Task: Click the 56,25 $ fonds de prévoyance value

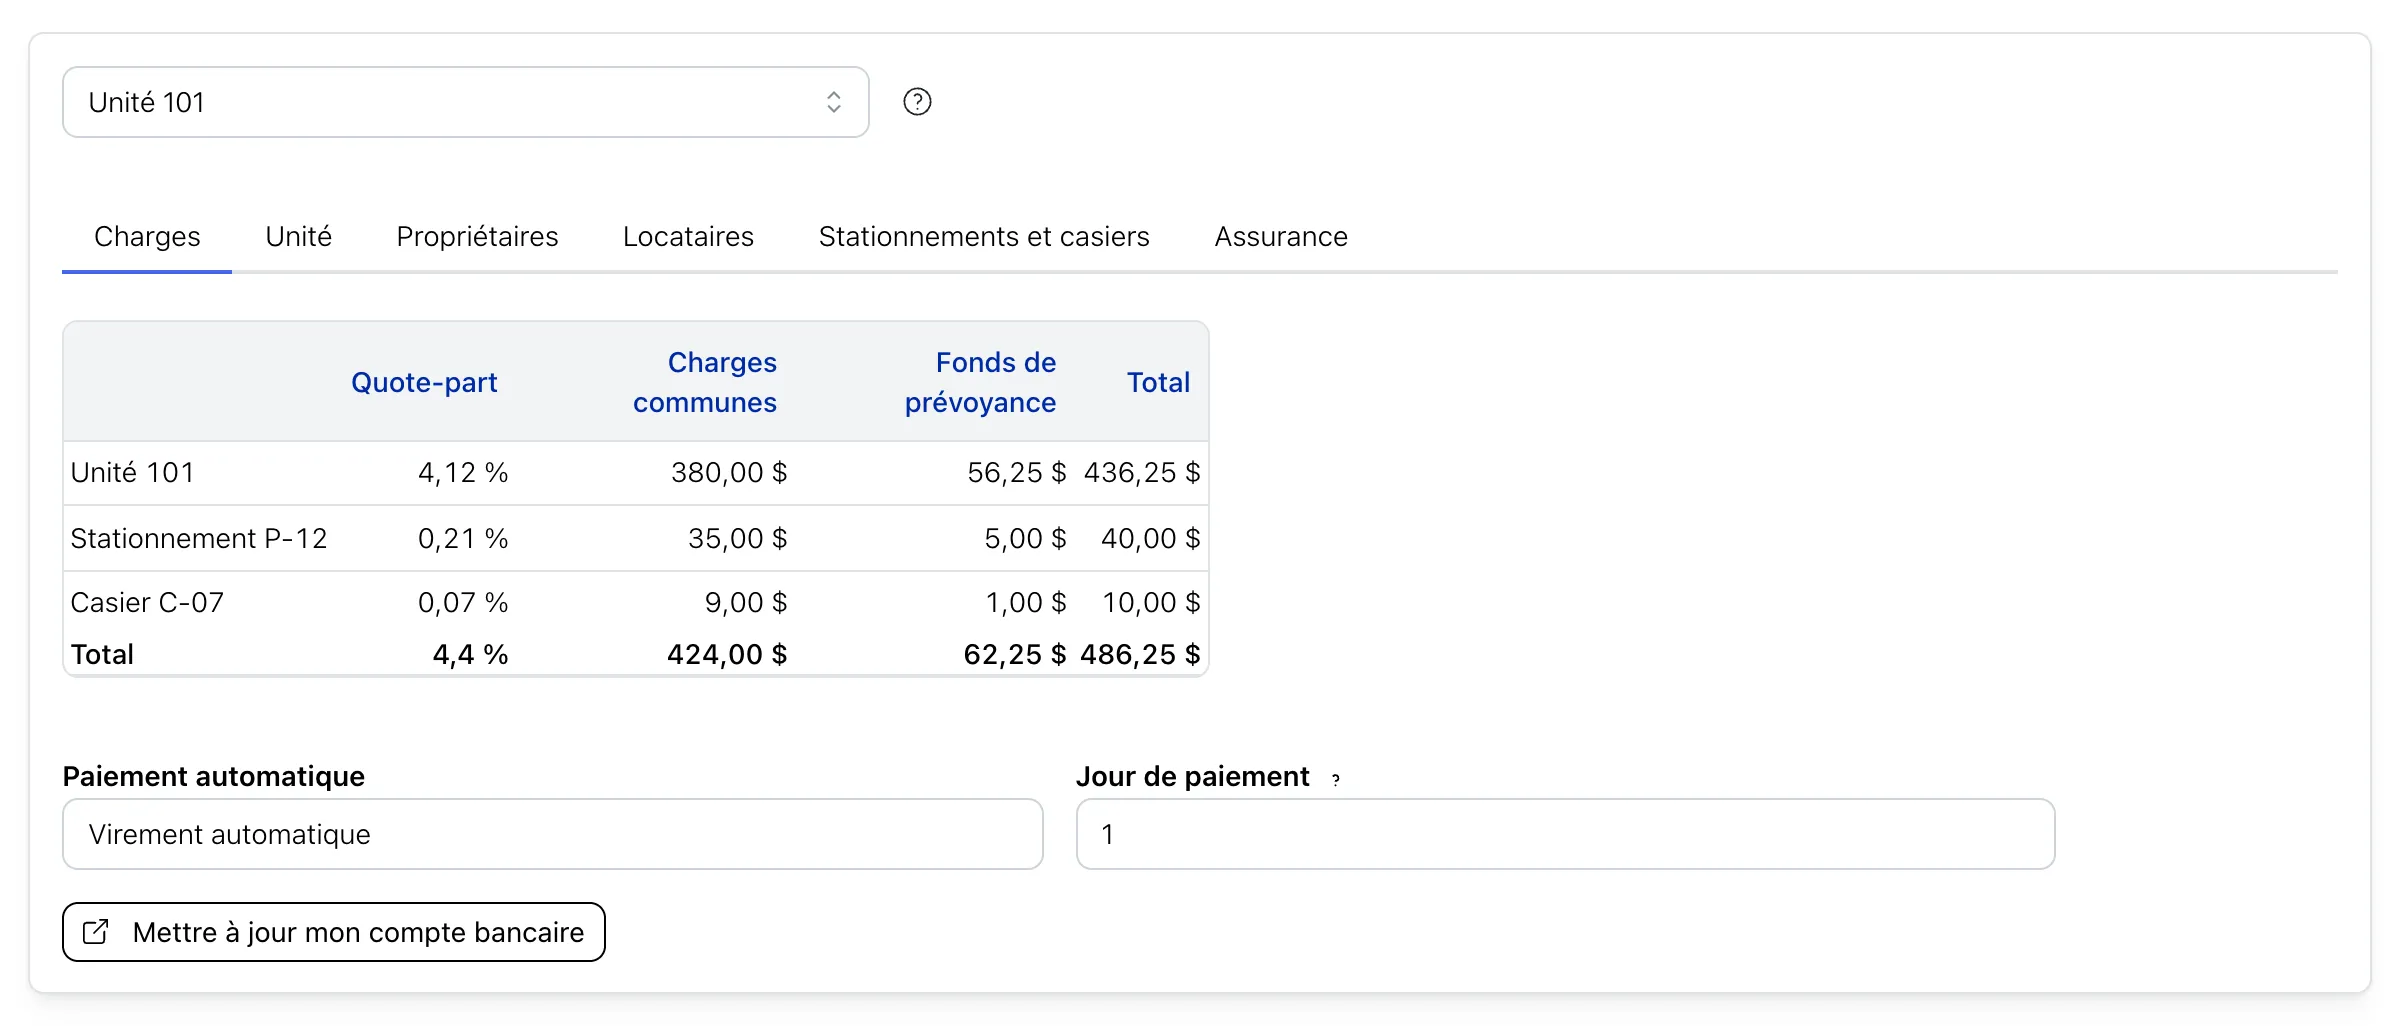Action: click(x=1017, y=473)
